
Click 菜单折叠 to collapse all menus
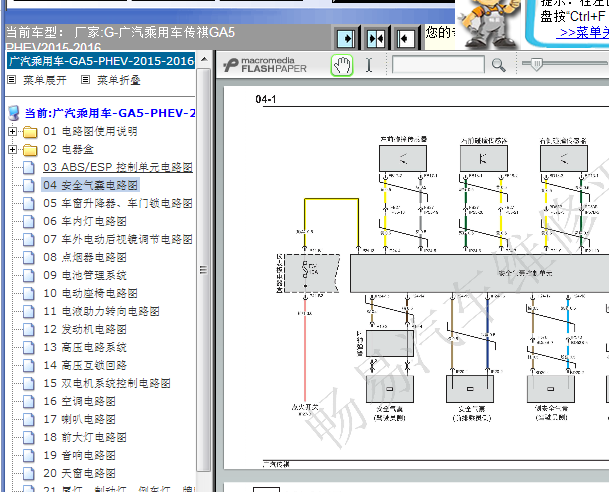point(118,80)
